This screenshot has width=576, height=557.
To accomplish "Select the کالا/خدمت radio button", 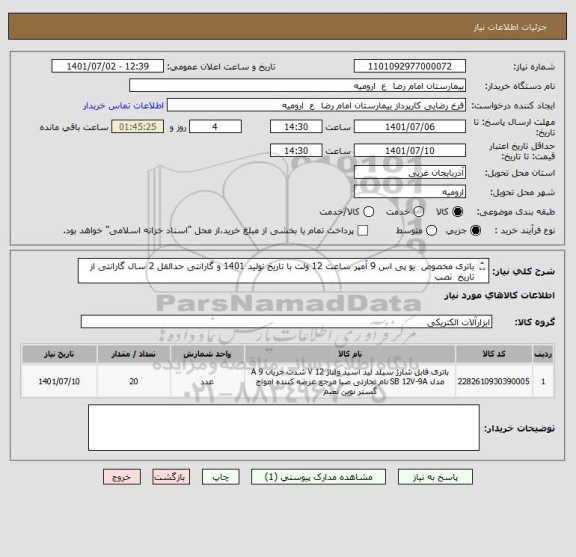I will (368, 212).
